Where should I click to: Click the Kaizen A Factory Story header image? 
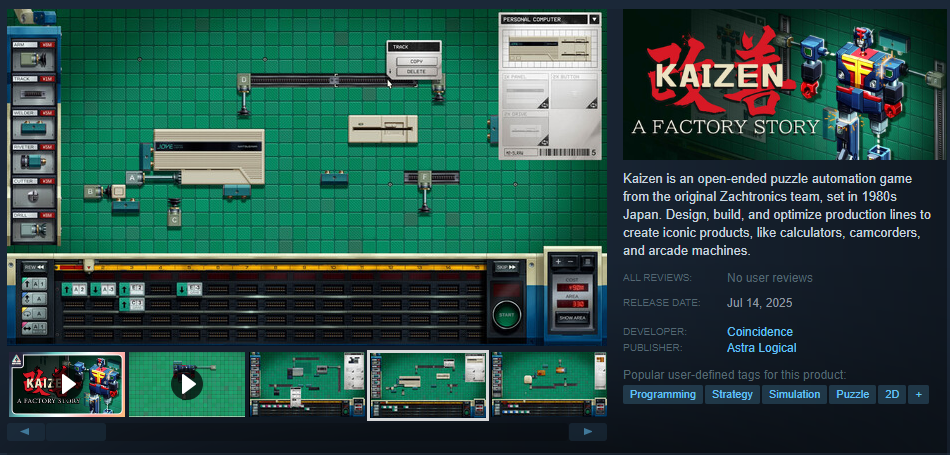pos(784,84)
